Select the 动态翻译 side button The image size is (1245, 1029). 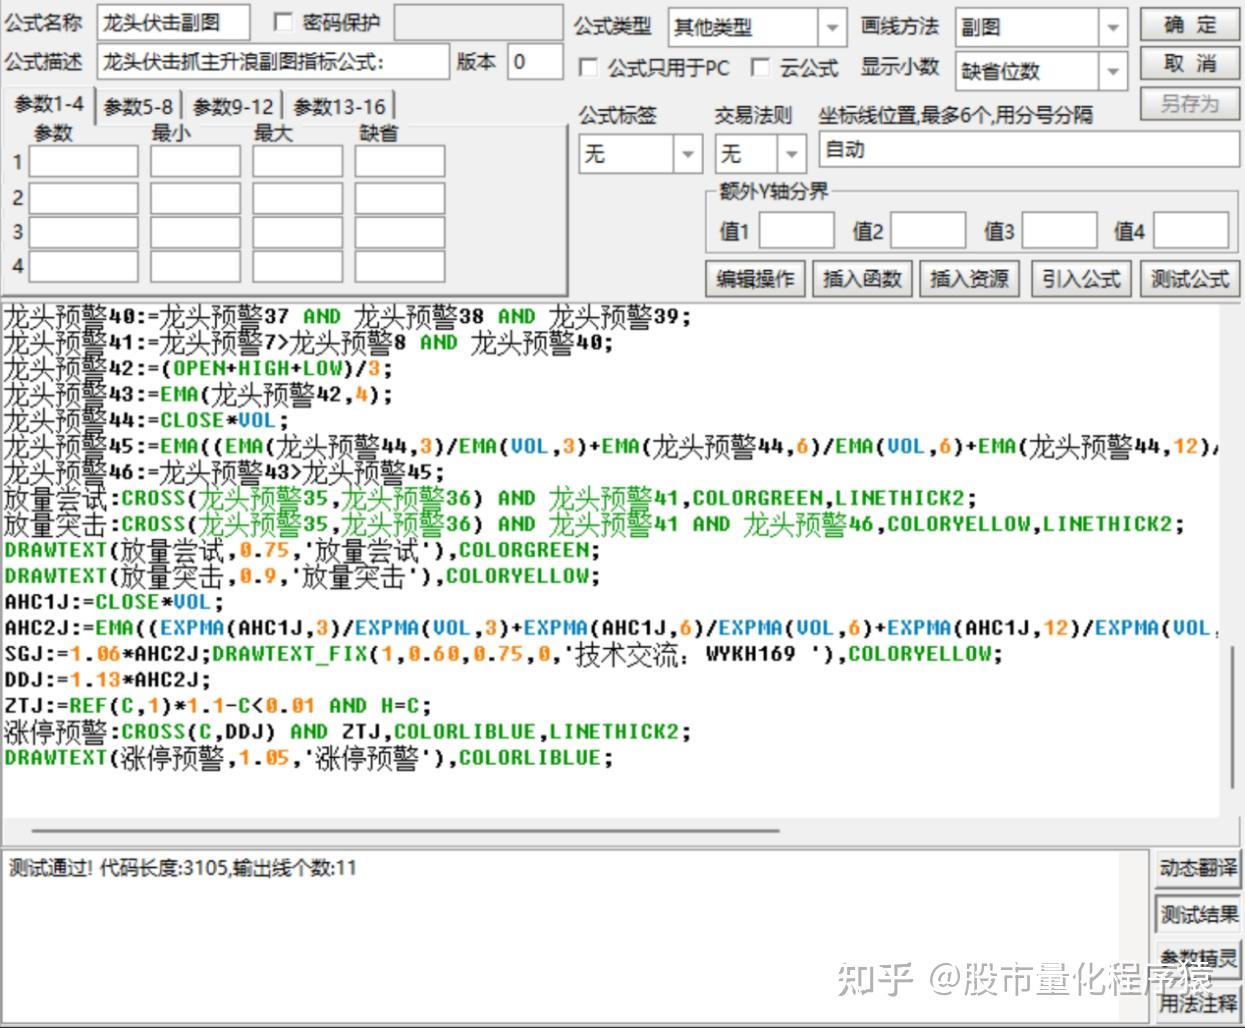click(x=1198, y=868)
